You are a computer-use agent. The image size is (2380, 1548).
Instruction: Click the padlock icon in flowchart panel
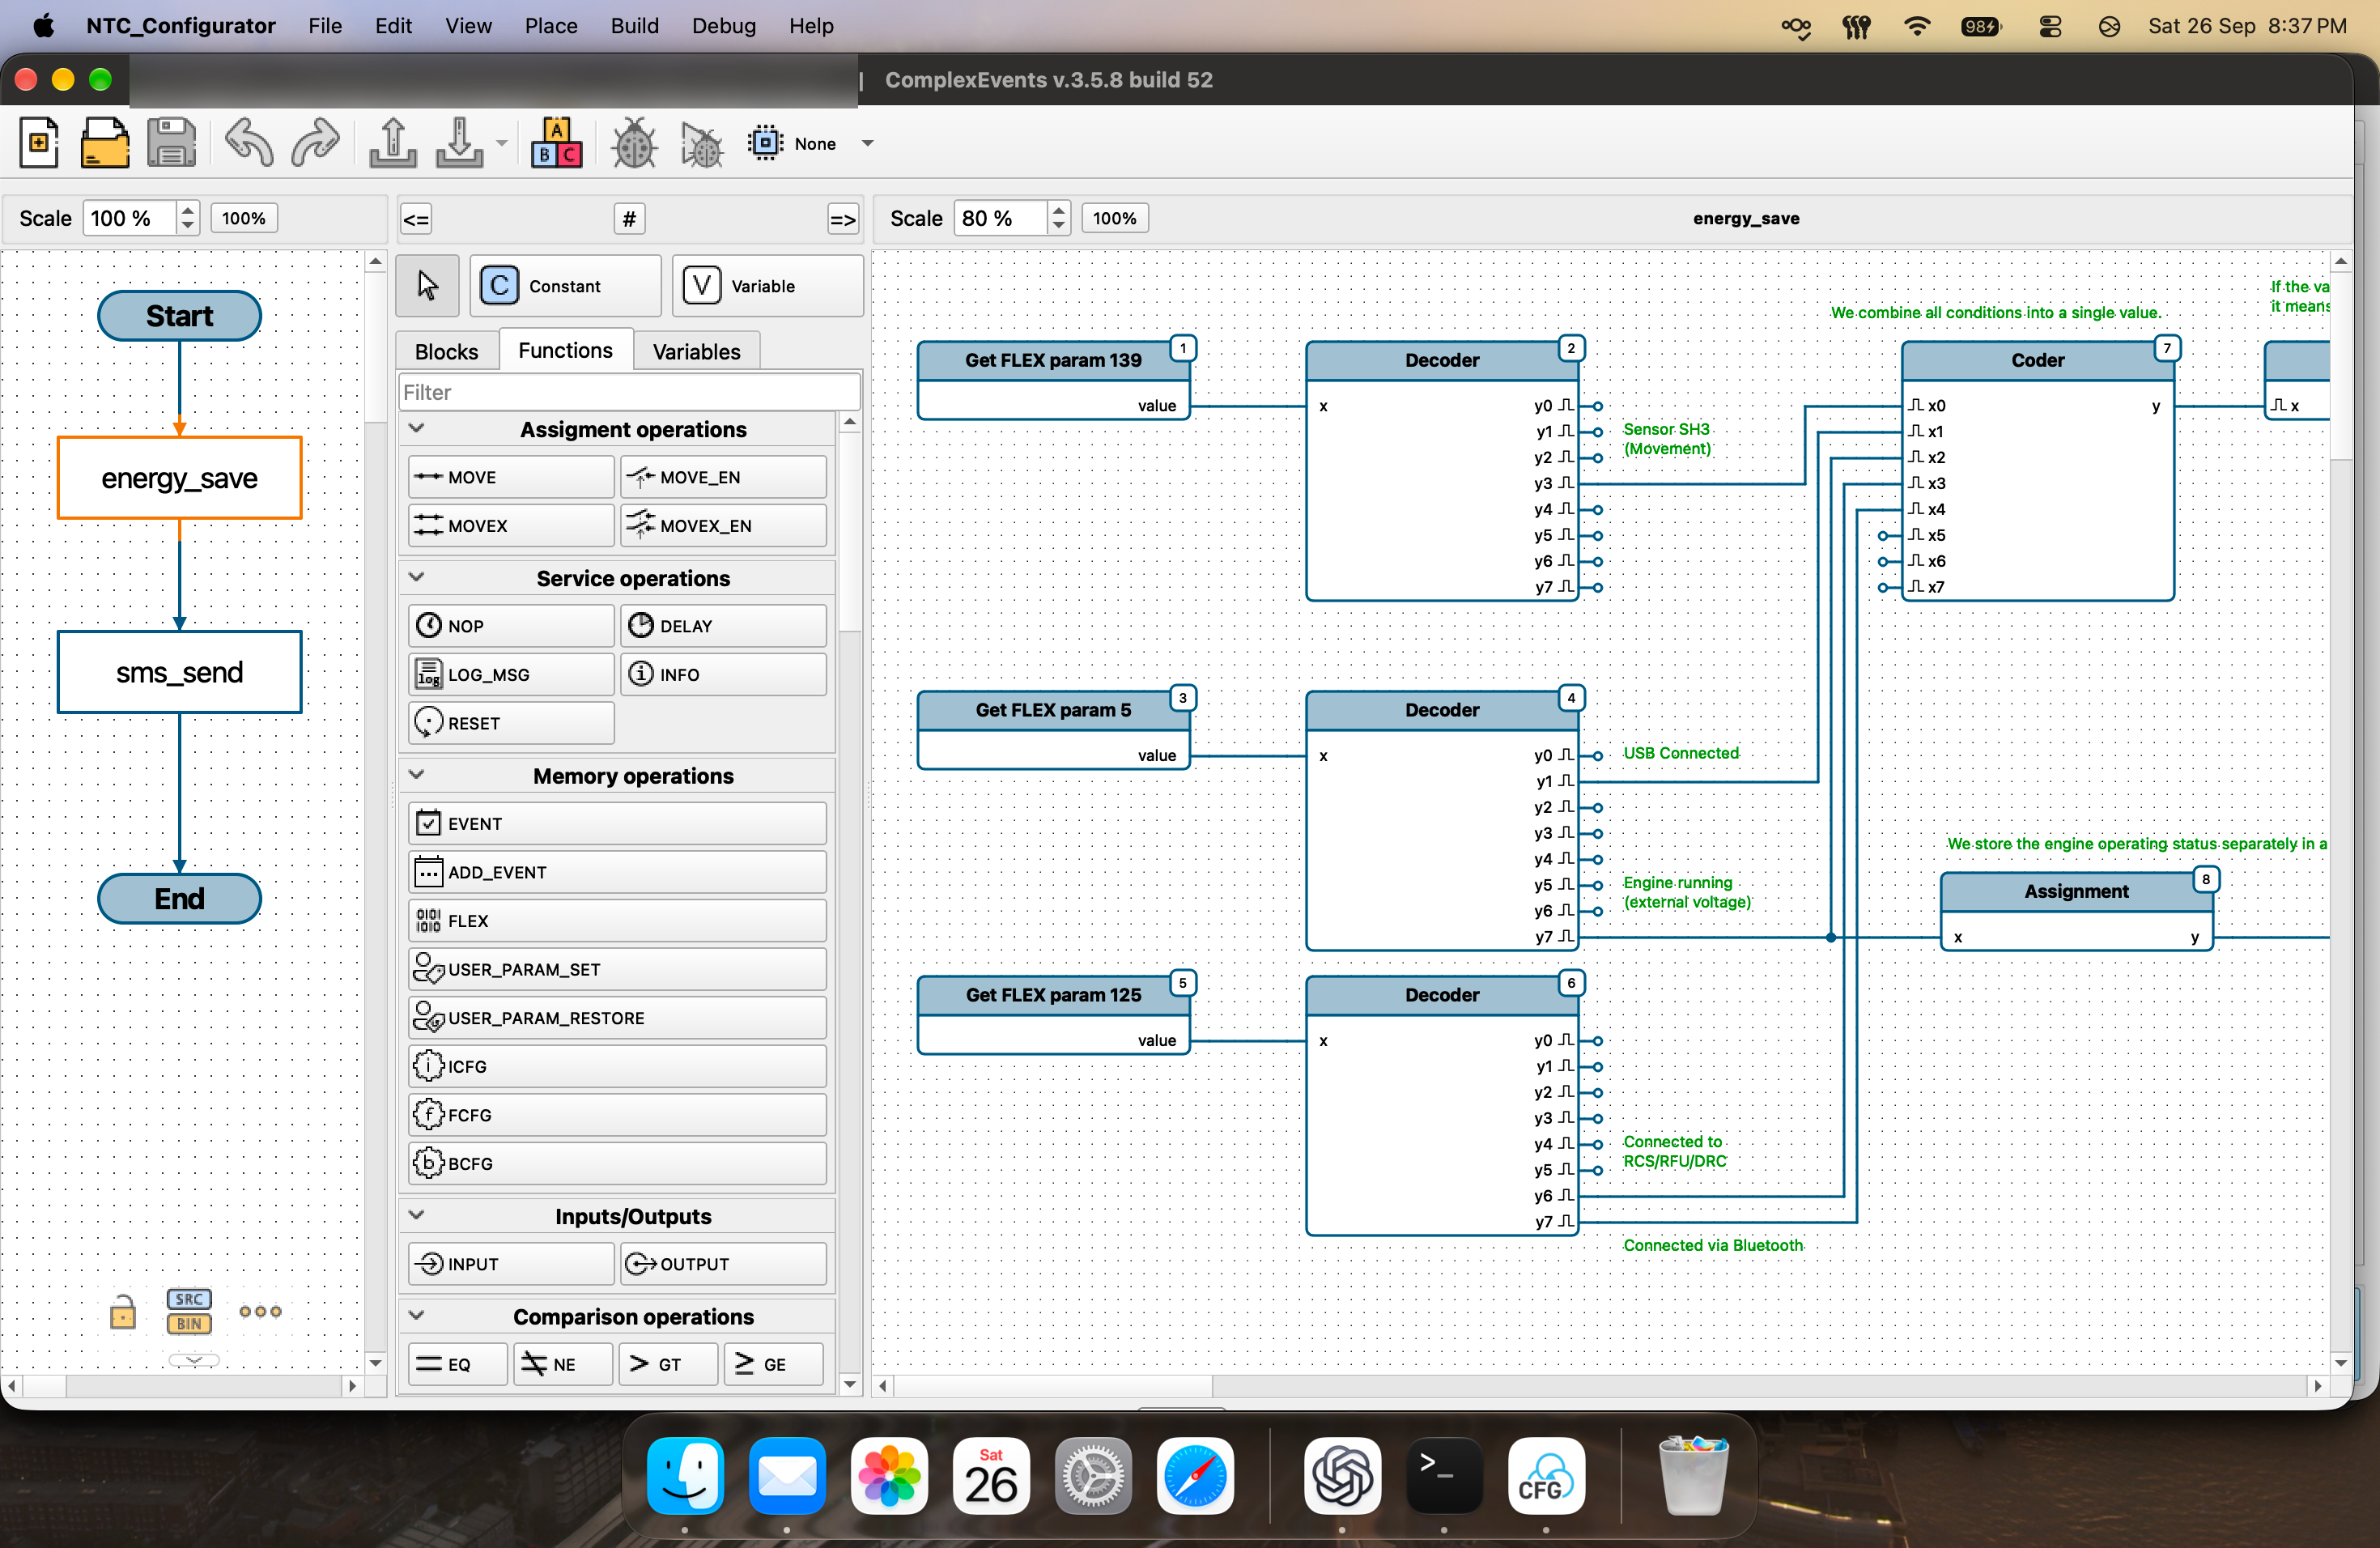coord(122,1312)
